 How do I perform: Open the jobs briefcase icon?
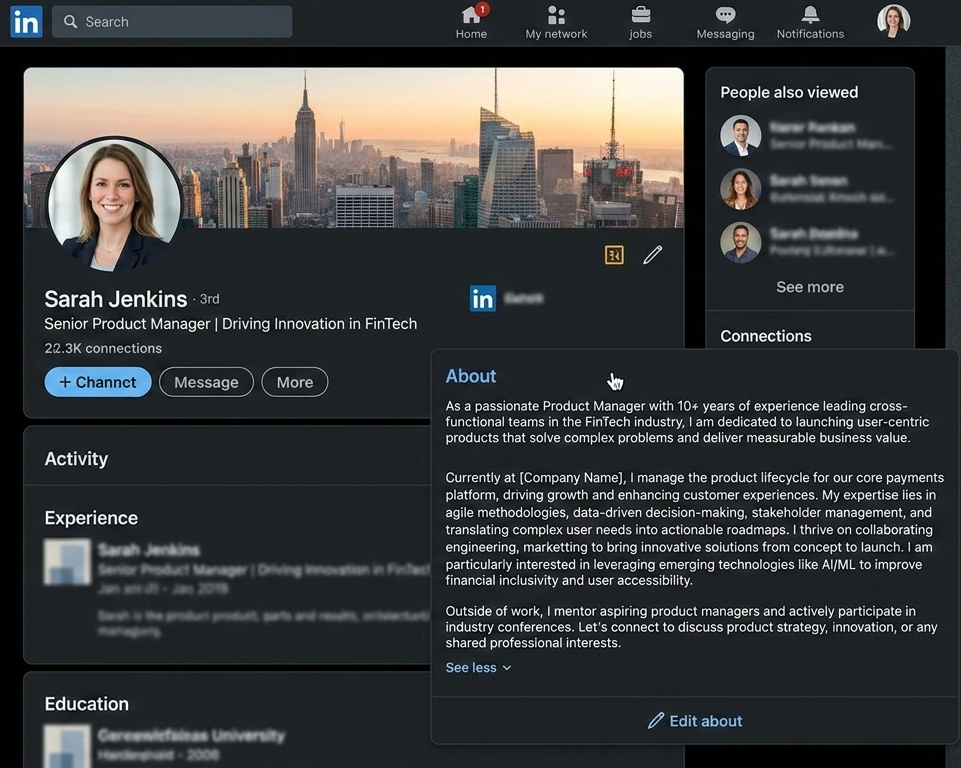click(640, 15)
